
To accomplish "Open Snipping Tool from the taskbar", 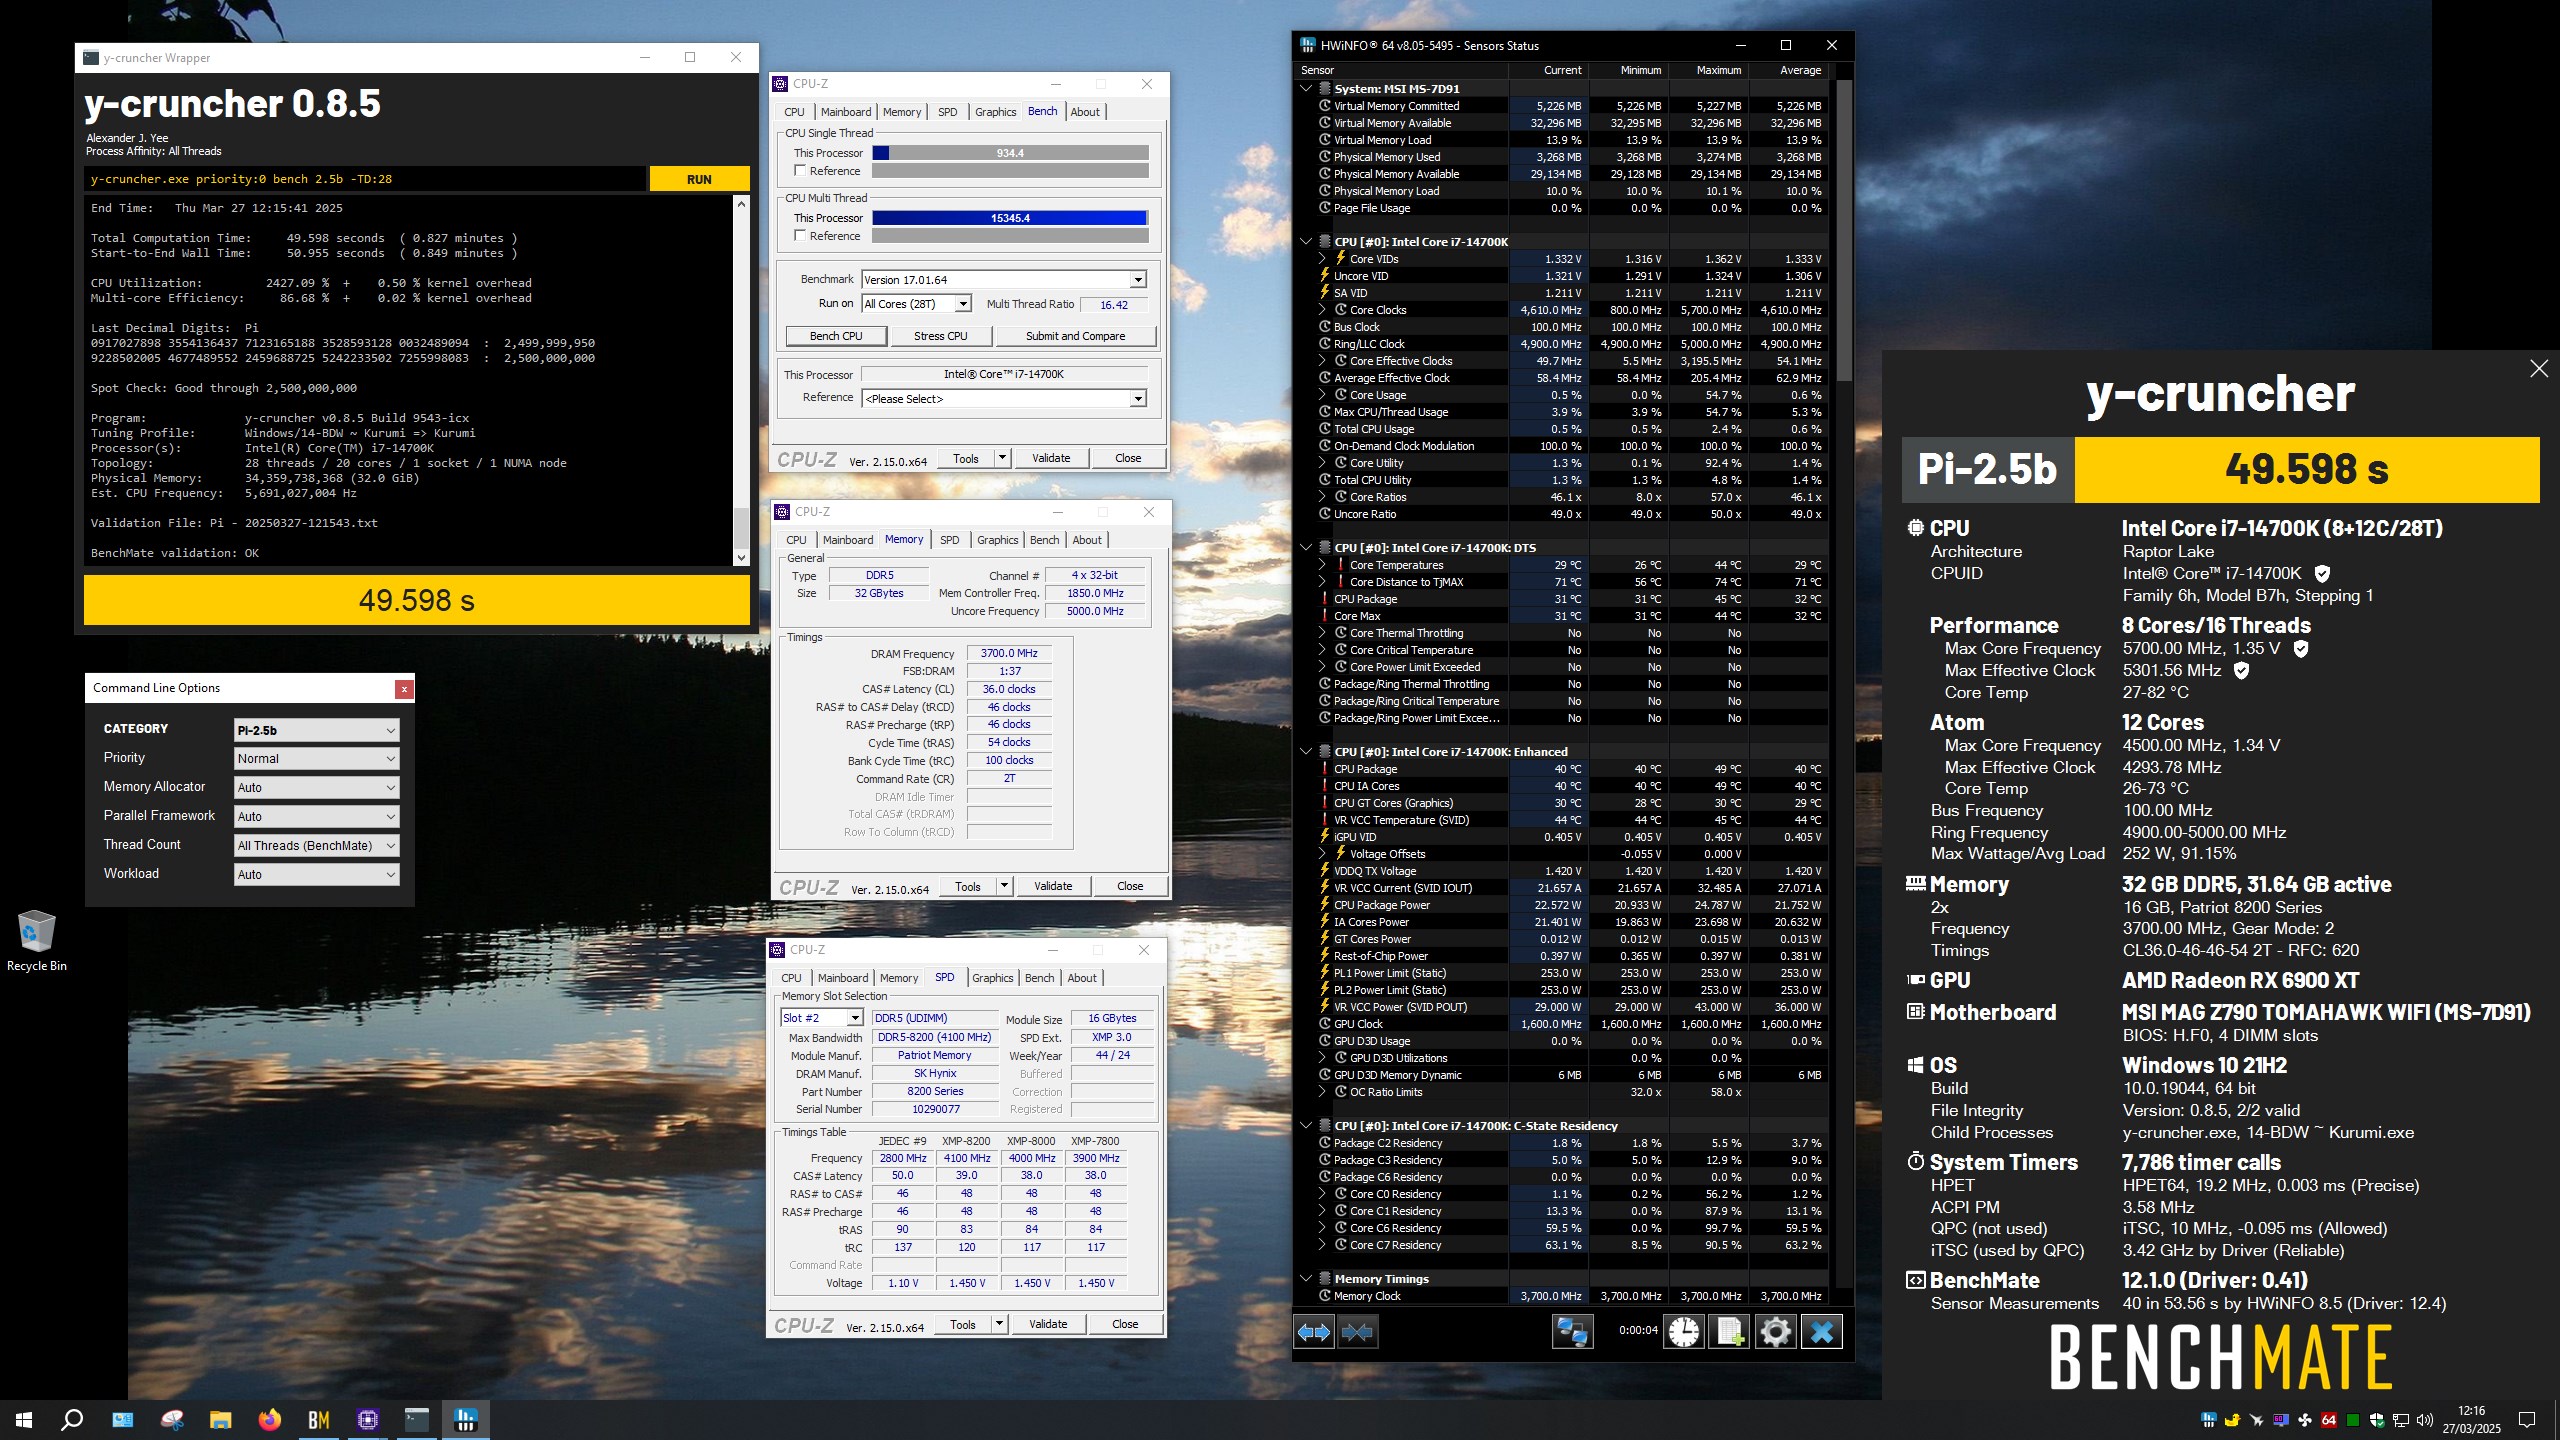I will click(171, 1419).
